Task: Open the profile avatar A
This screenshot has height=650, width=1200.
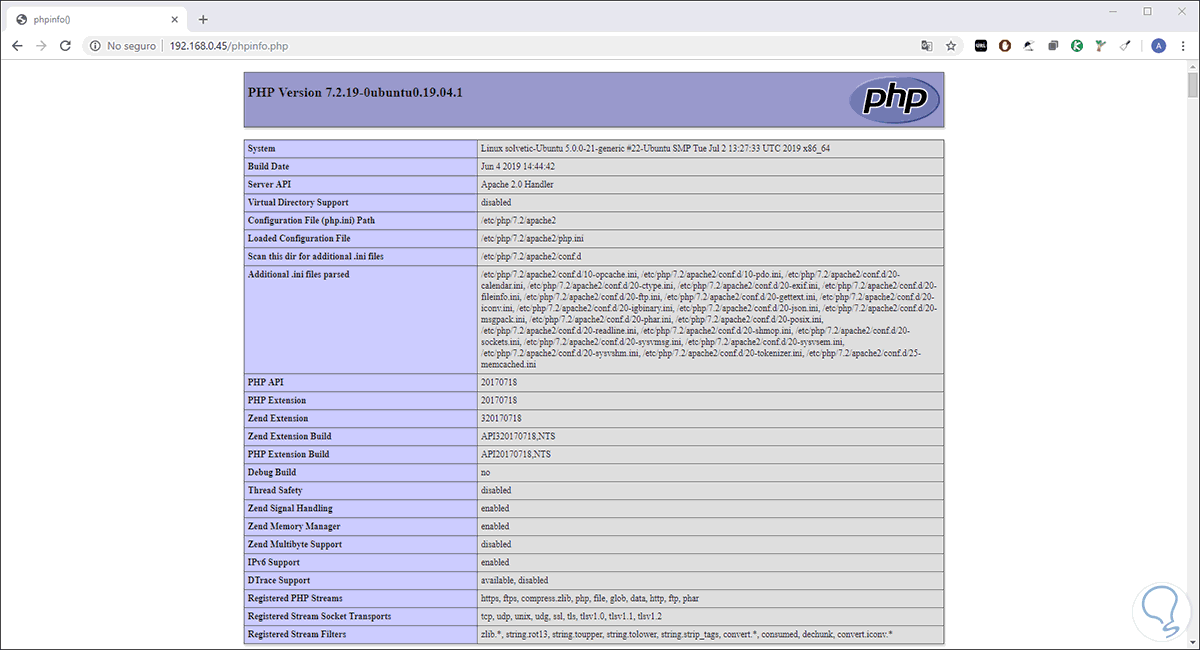Action: coord(1158,46)
